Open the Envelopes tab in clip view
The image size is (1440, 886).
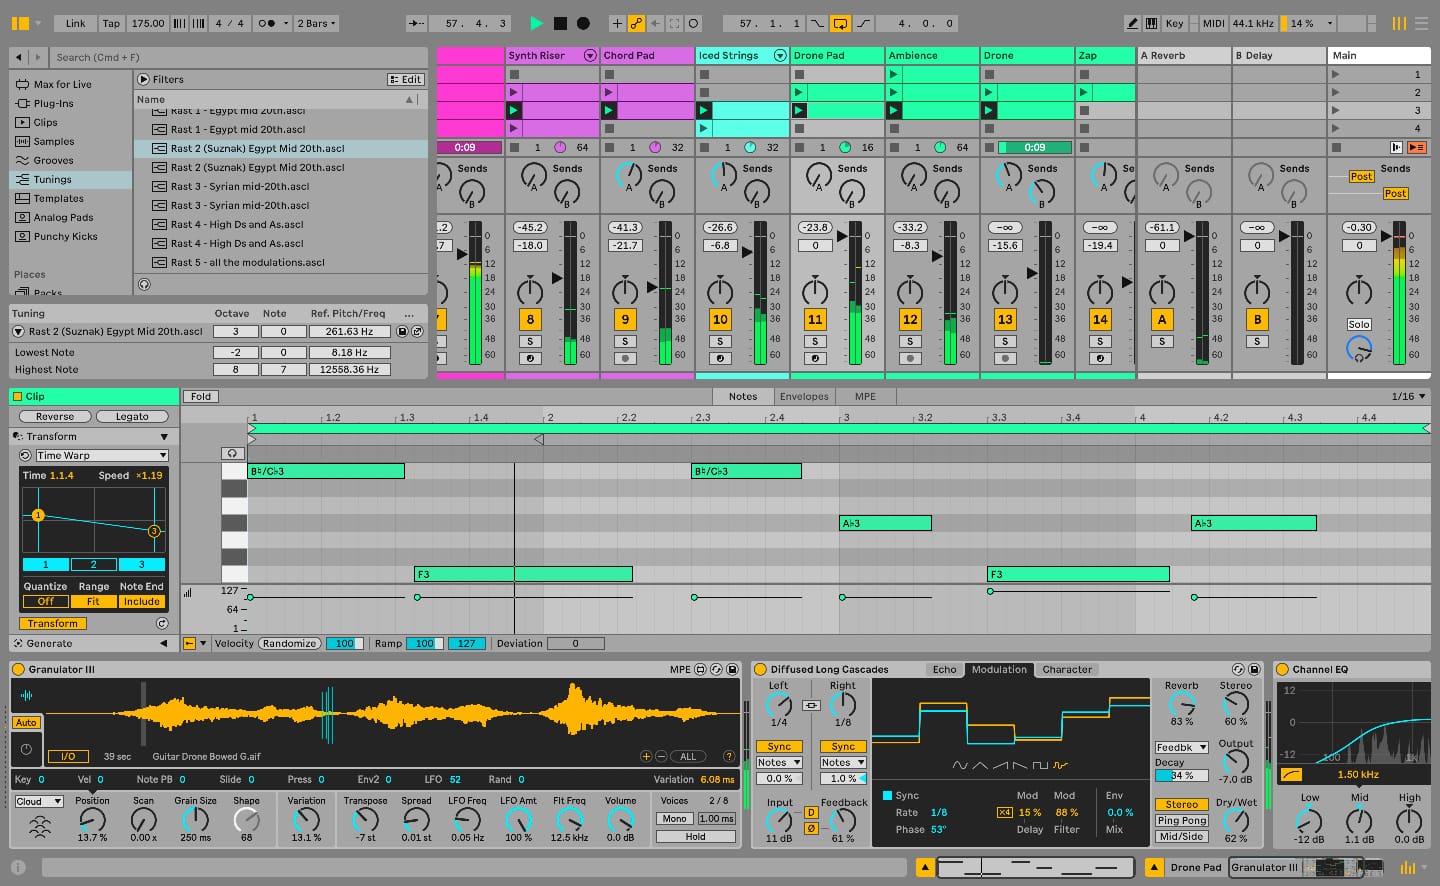tap(804, 396)
